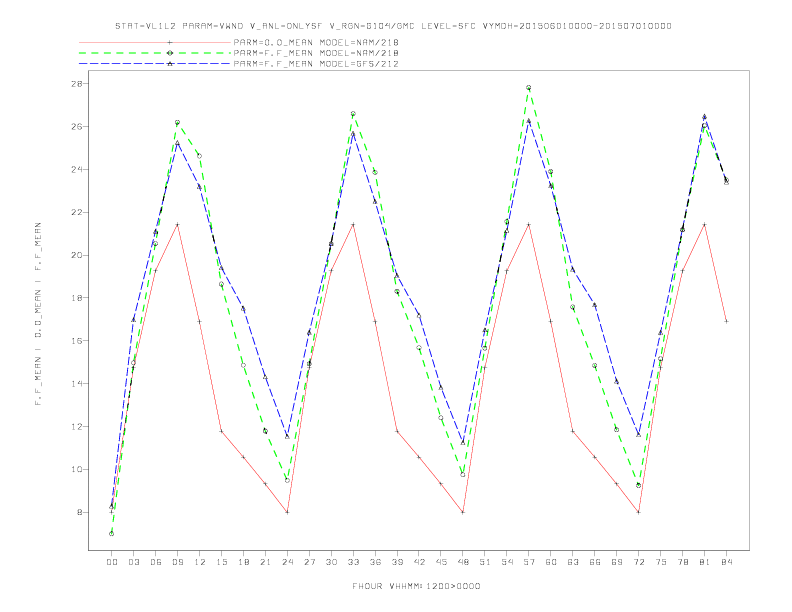This screenshot has height=612, width=792.
Task: Click x-axis tick label 03
Action: point(133,562)
